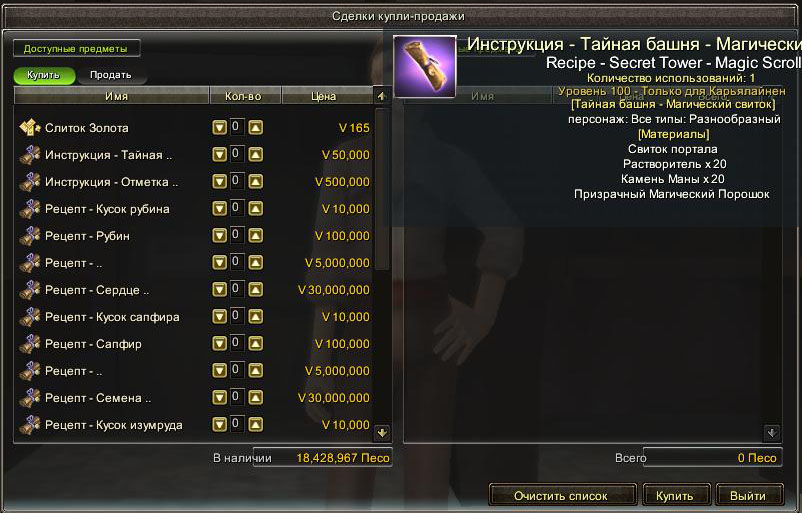Viewport: 802px width, 513px height.
Task: Increase quantity of Слиток Золота
Action: (x=256, y=127)
